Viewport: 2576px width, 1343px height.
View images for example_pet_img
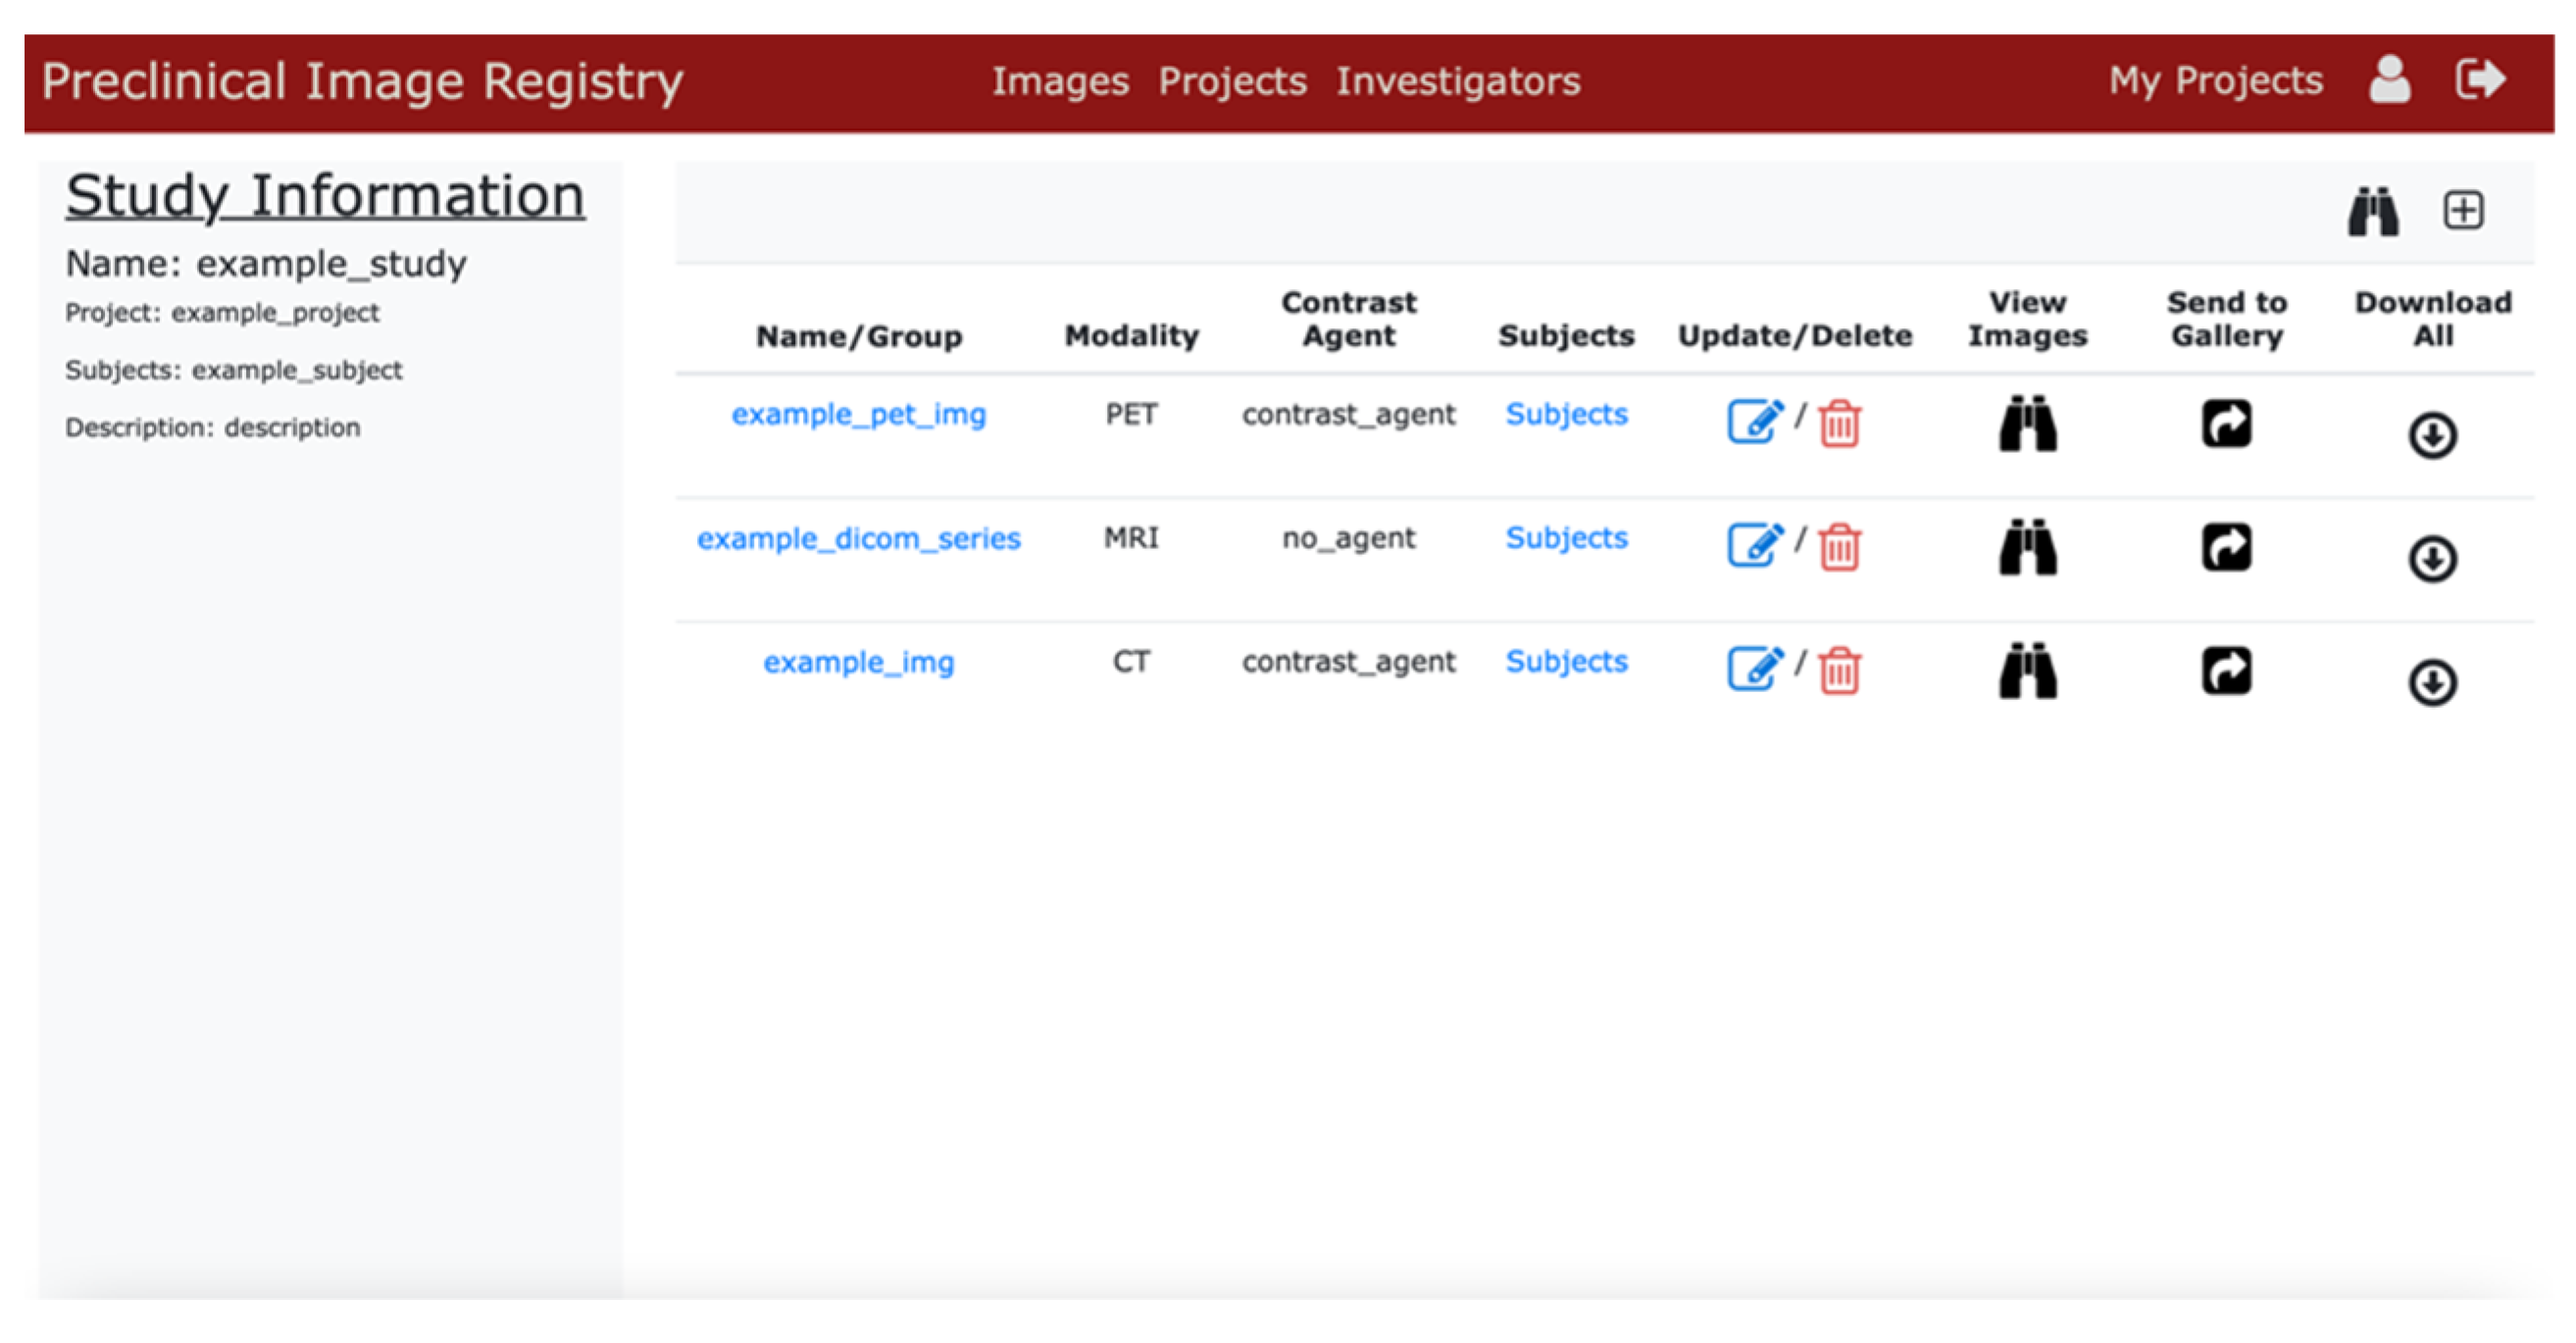click(2027, 423)
